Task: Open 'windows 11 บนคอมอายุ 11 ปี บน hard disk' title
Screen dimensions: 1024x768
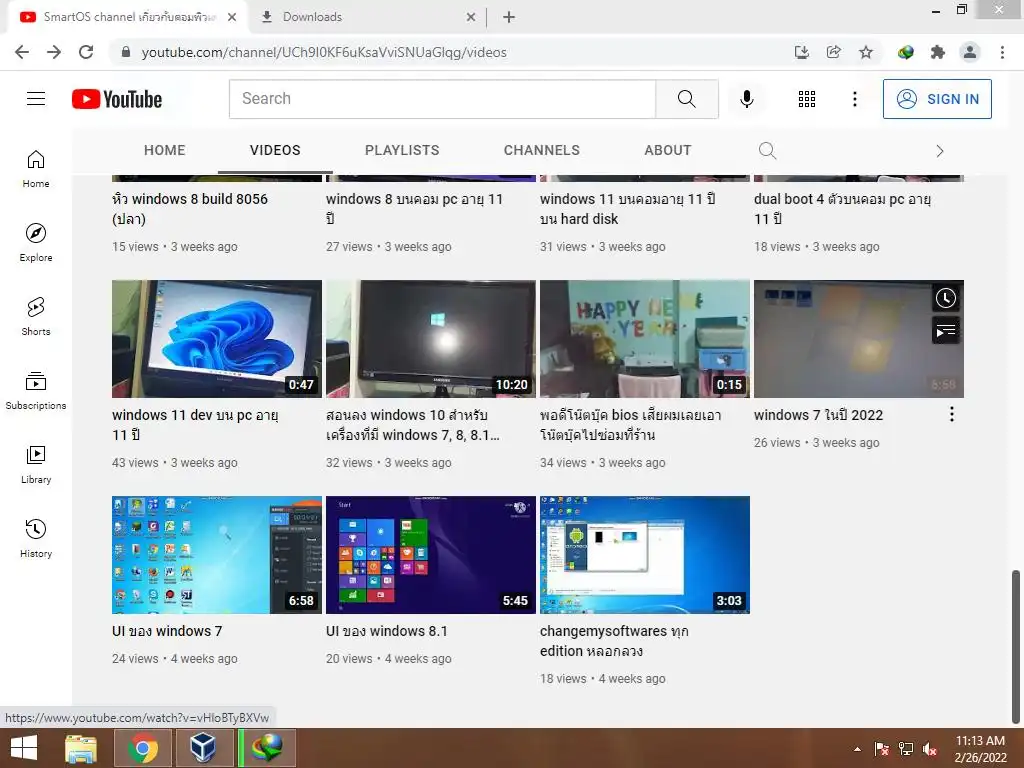Action: click(628, 208)
